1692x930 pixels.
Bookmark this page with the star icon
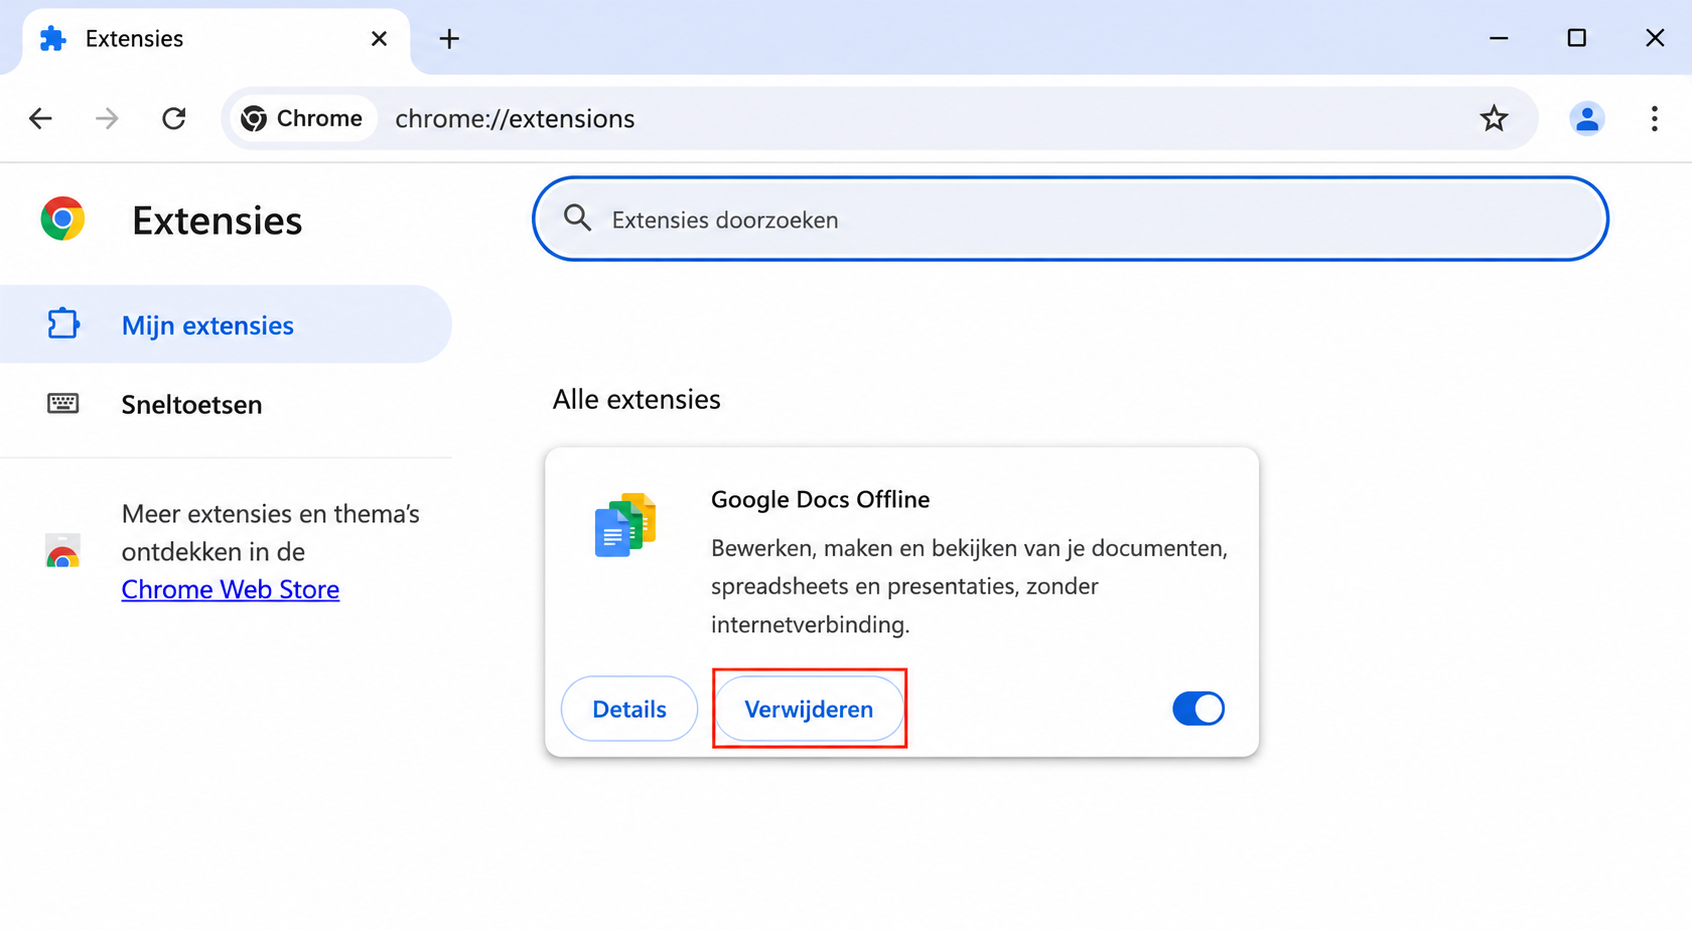tap(1494, 118)
